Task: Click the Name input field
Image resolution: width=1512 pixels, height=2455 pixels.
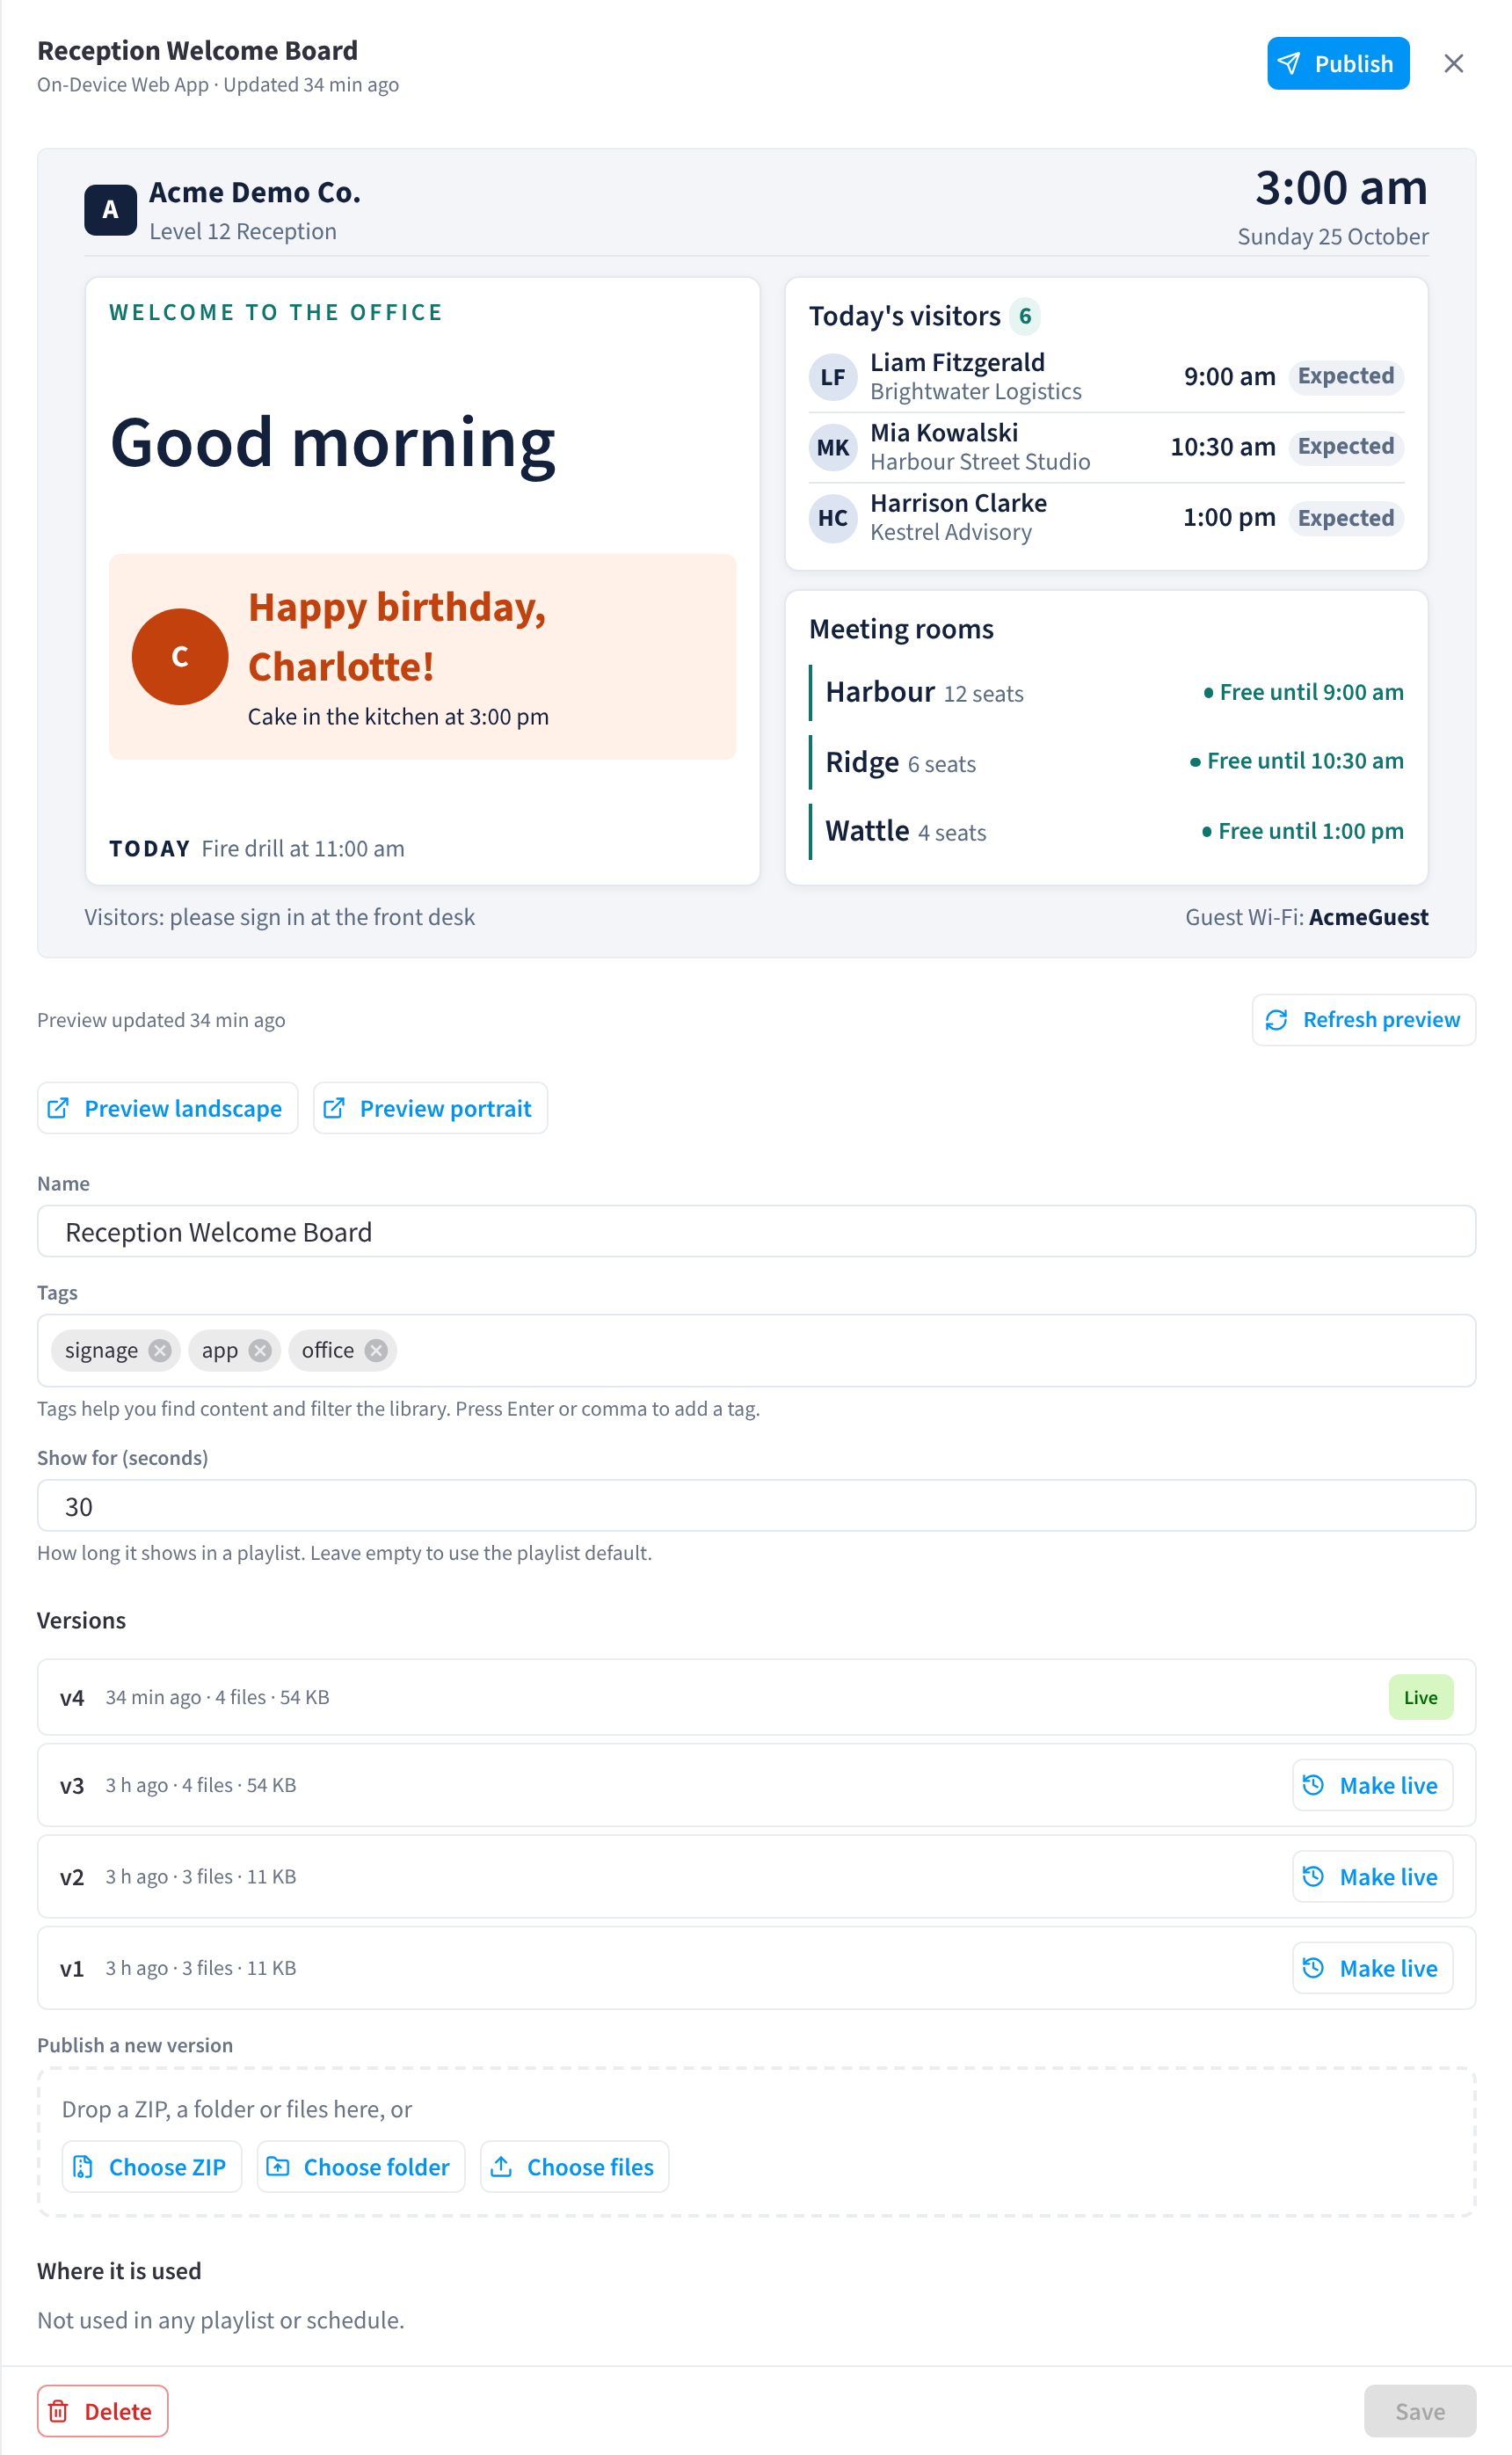Action: (756, 1231)
